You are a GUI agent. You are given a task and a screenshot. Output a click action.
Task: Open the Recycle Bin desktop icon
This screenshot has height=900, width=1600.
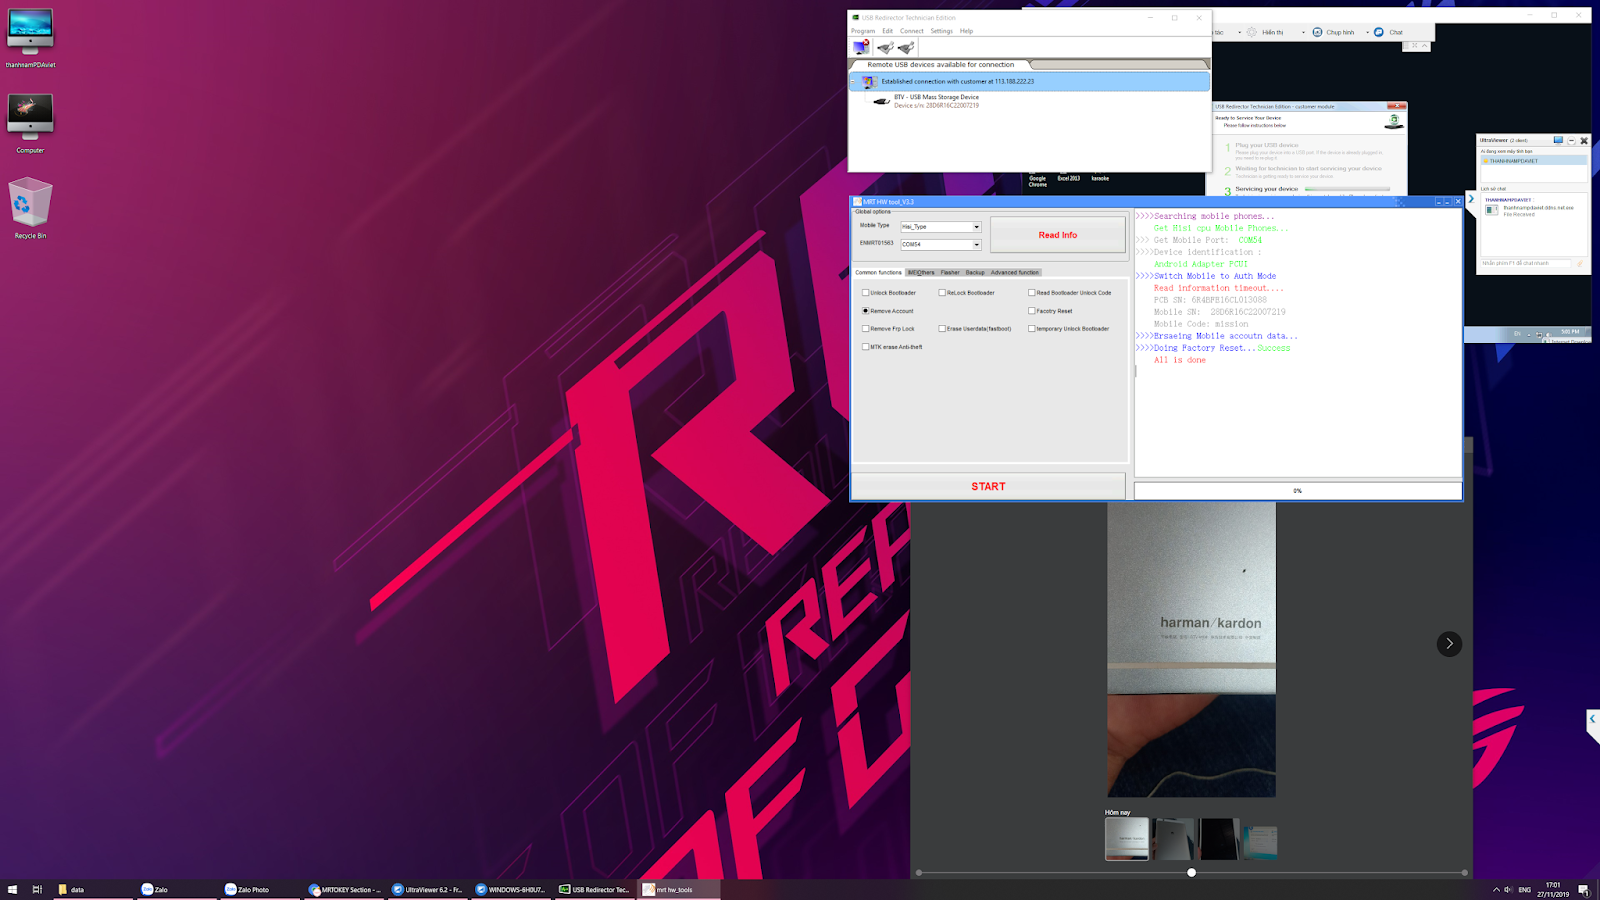[x=30, y=208]
